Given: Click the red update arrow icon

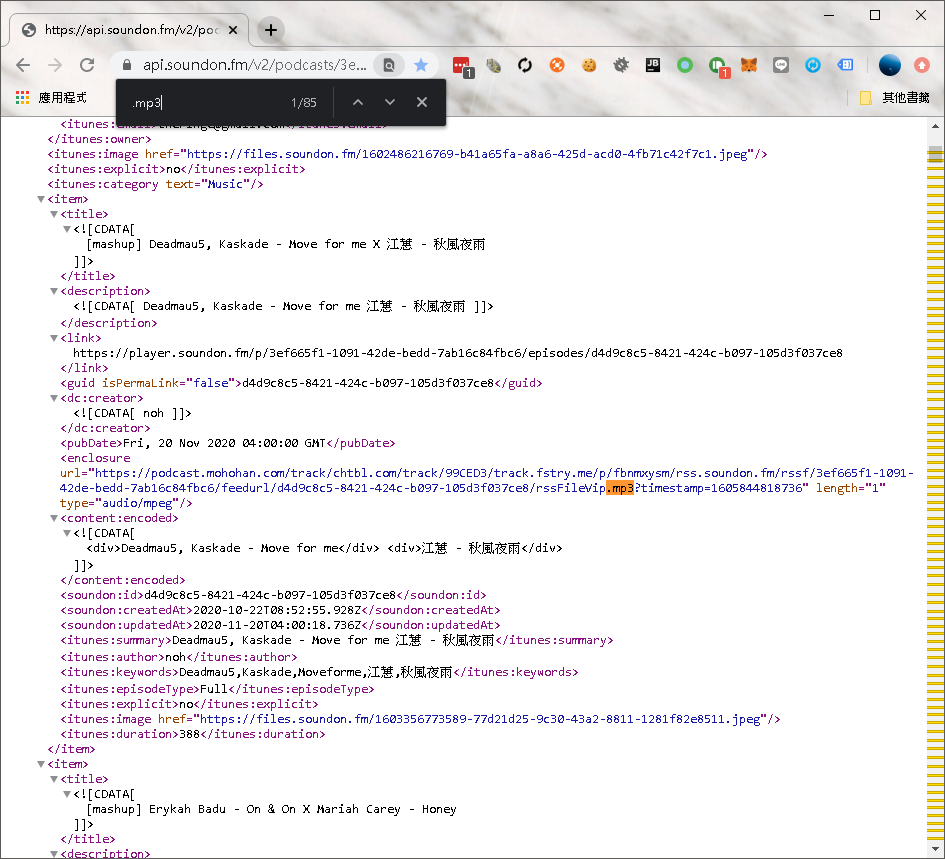Looking at the screenshot, I should [921, 65].
